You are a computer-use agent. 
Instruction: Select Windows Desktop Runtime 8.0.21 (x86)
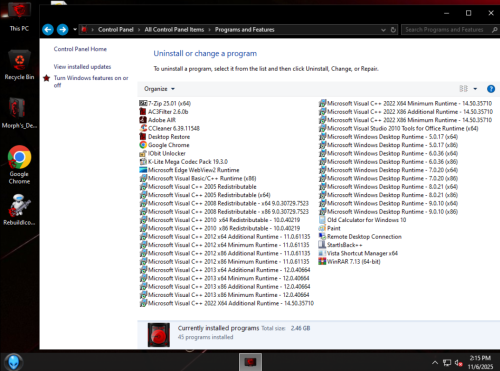[x=388, y=195]
